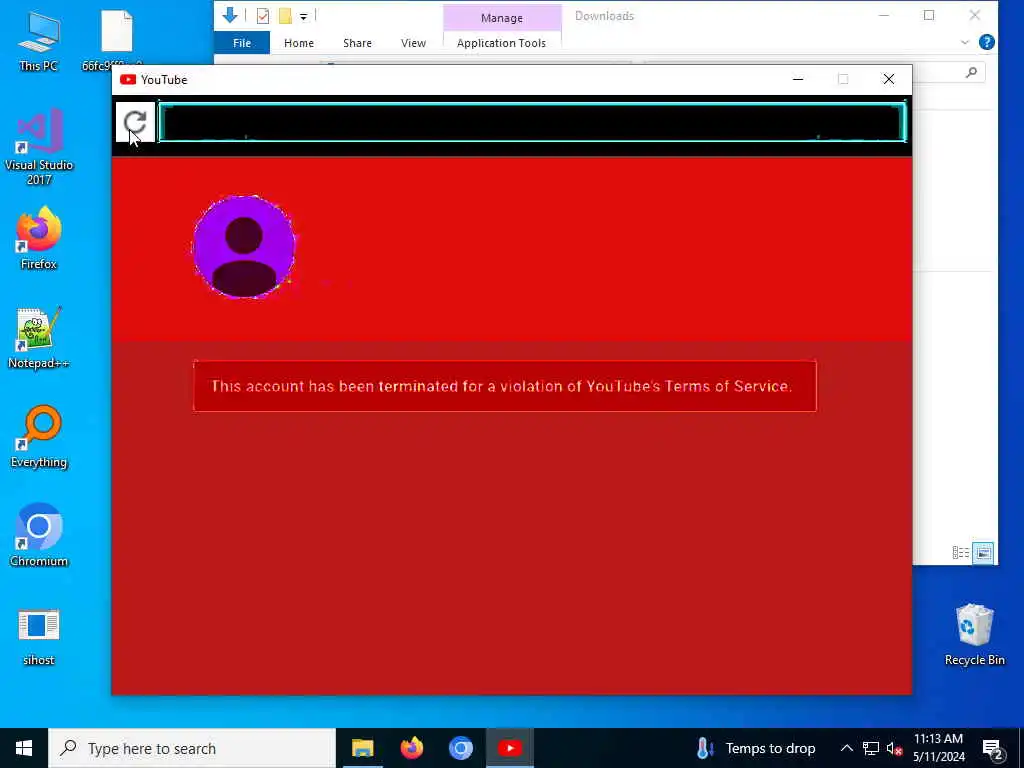Screen dimensions: 1024x768
Task: Select the Application Tools tab
Action: (501, 43)
